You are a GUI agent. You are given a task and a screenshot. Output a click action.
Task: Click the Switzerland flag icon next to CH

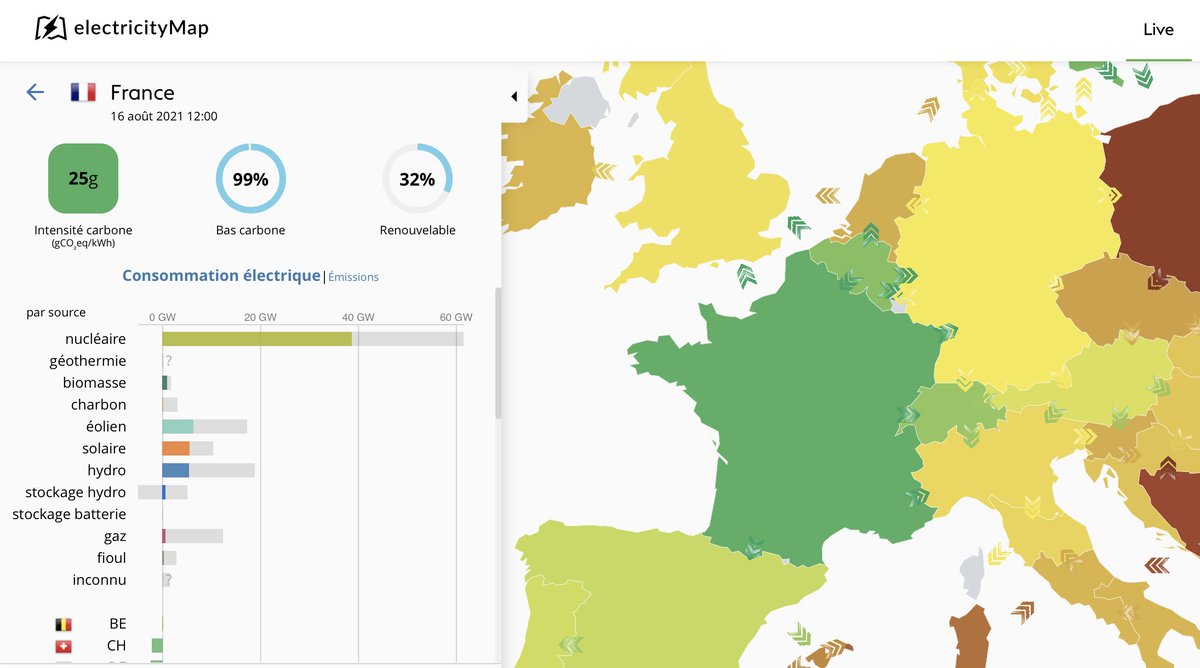click(64, 647)
